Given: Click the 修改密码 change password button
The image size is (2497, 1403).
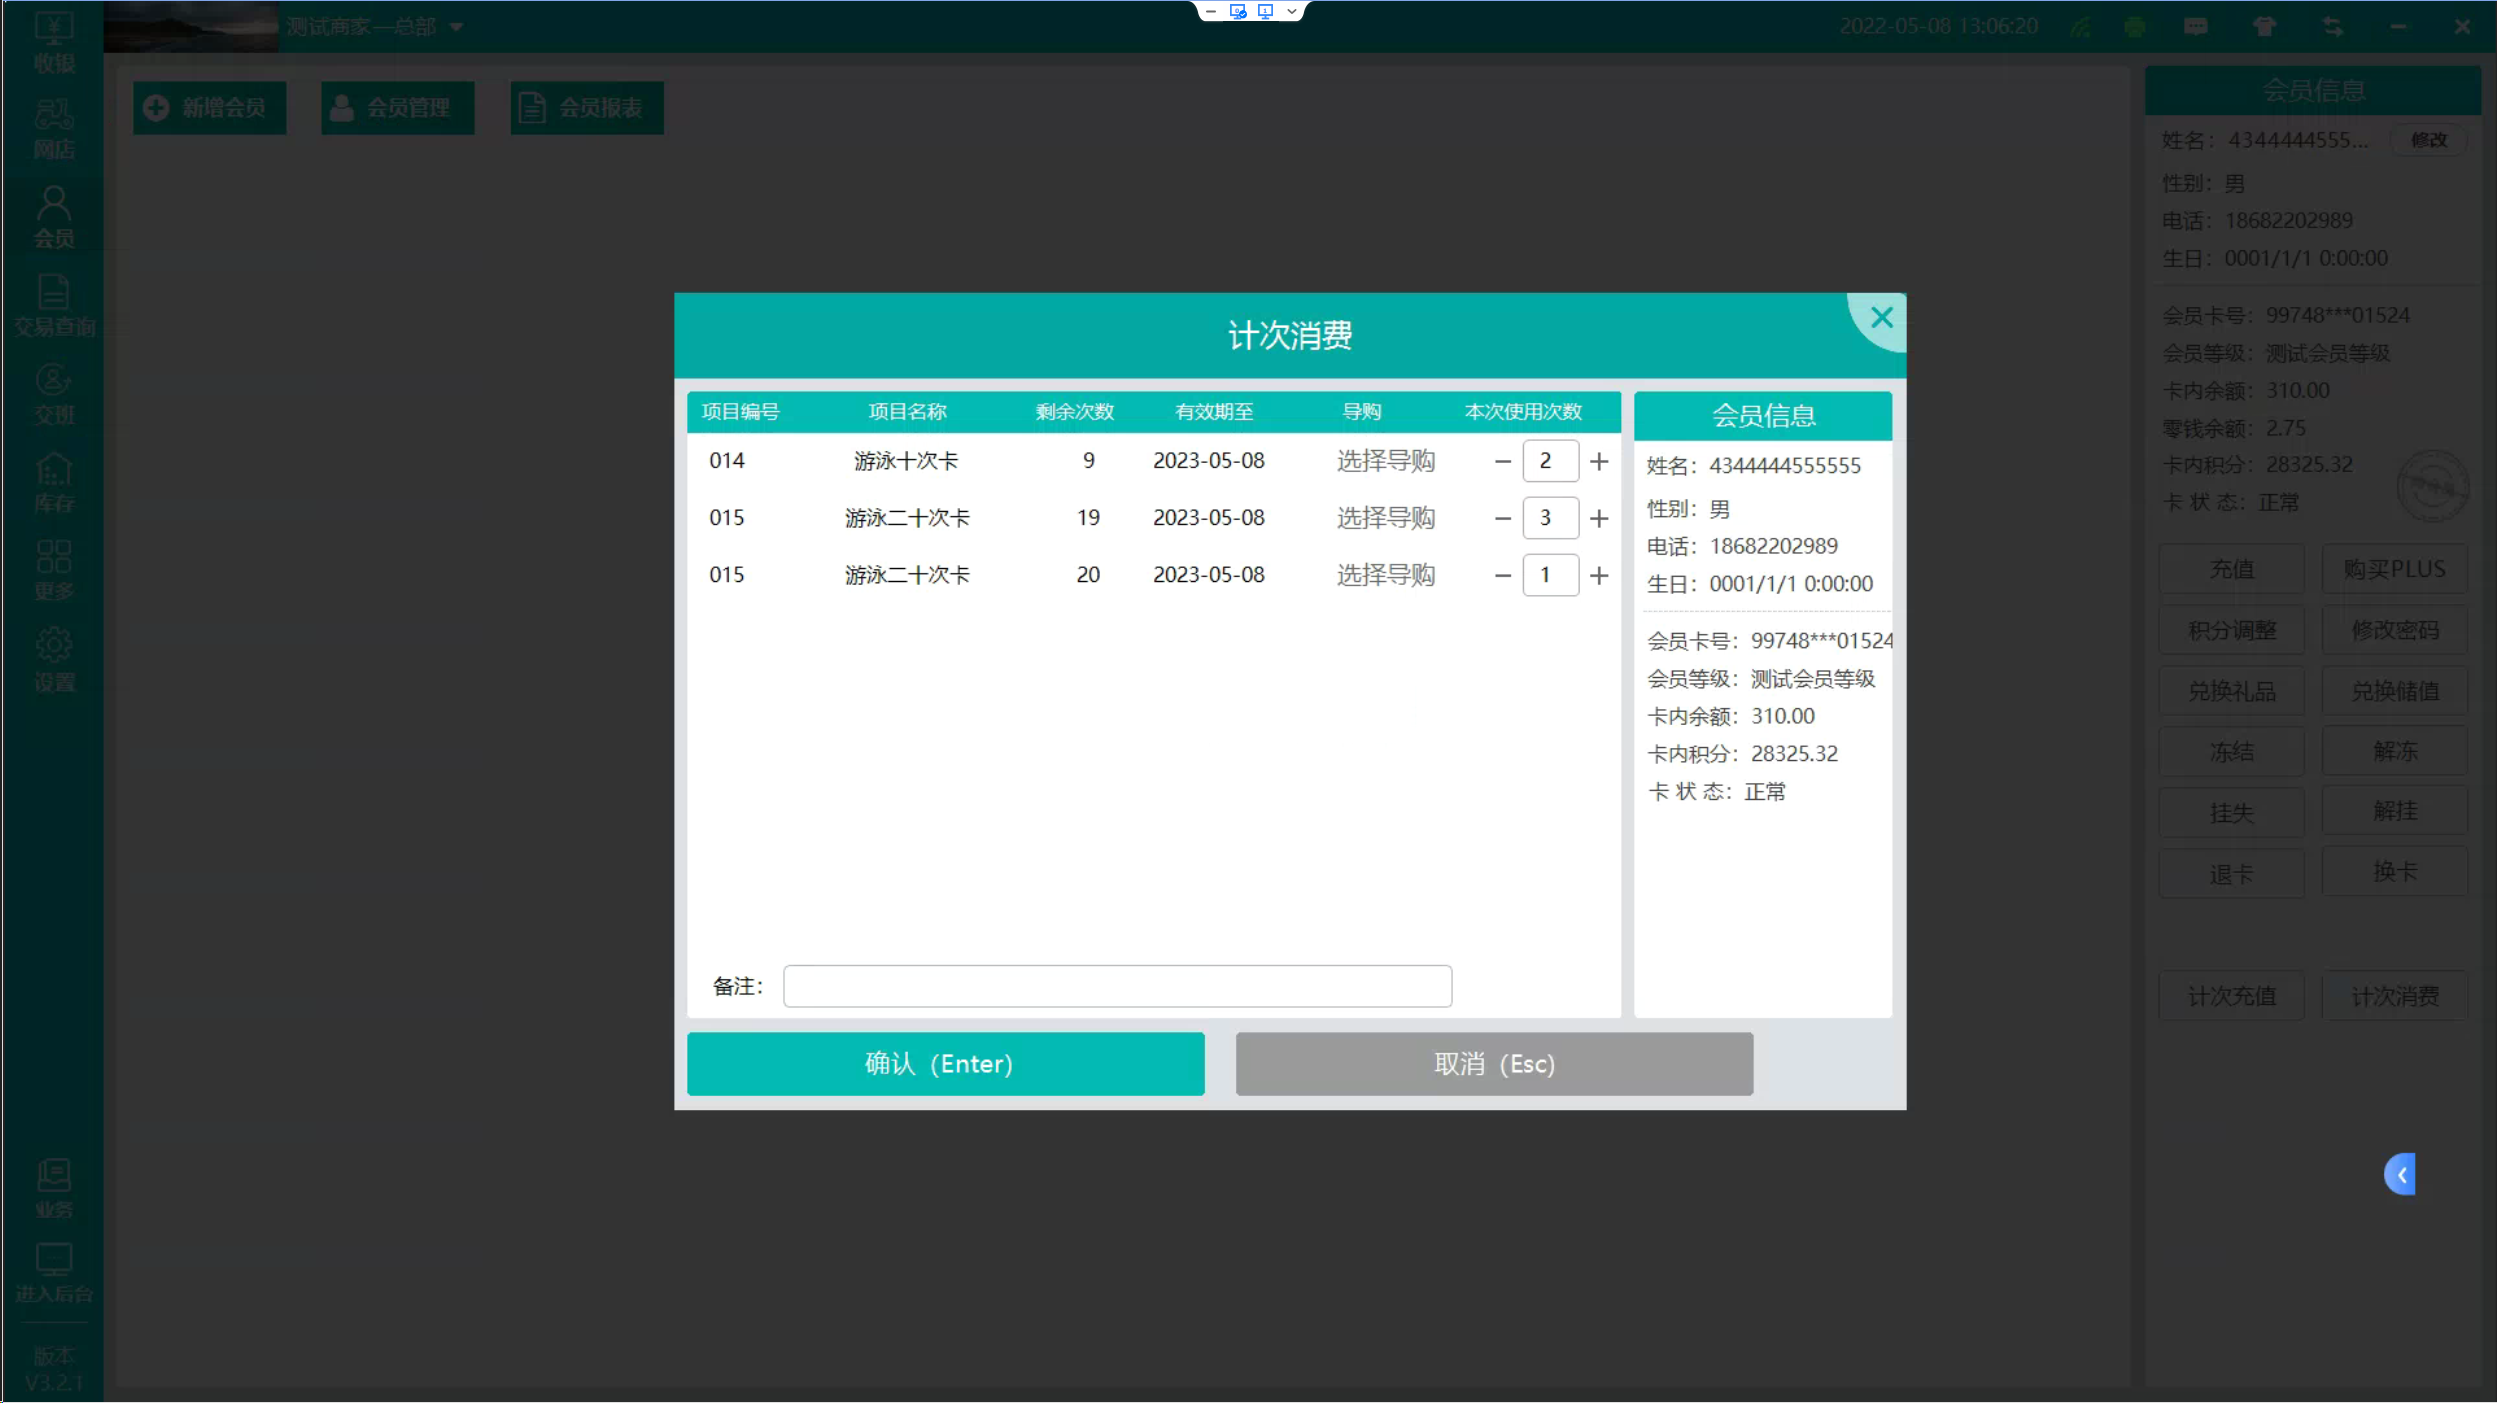Looking at the screenshot, I should click(2394, 630).
